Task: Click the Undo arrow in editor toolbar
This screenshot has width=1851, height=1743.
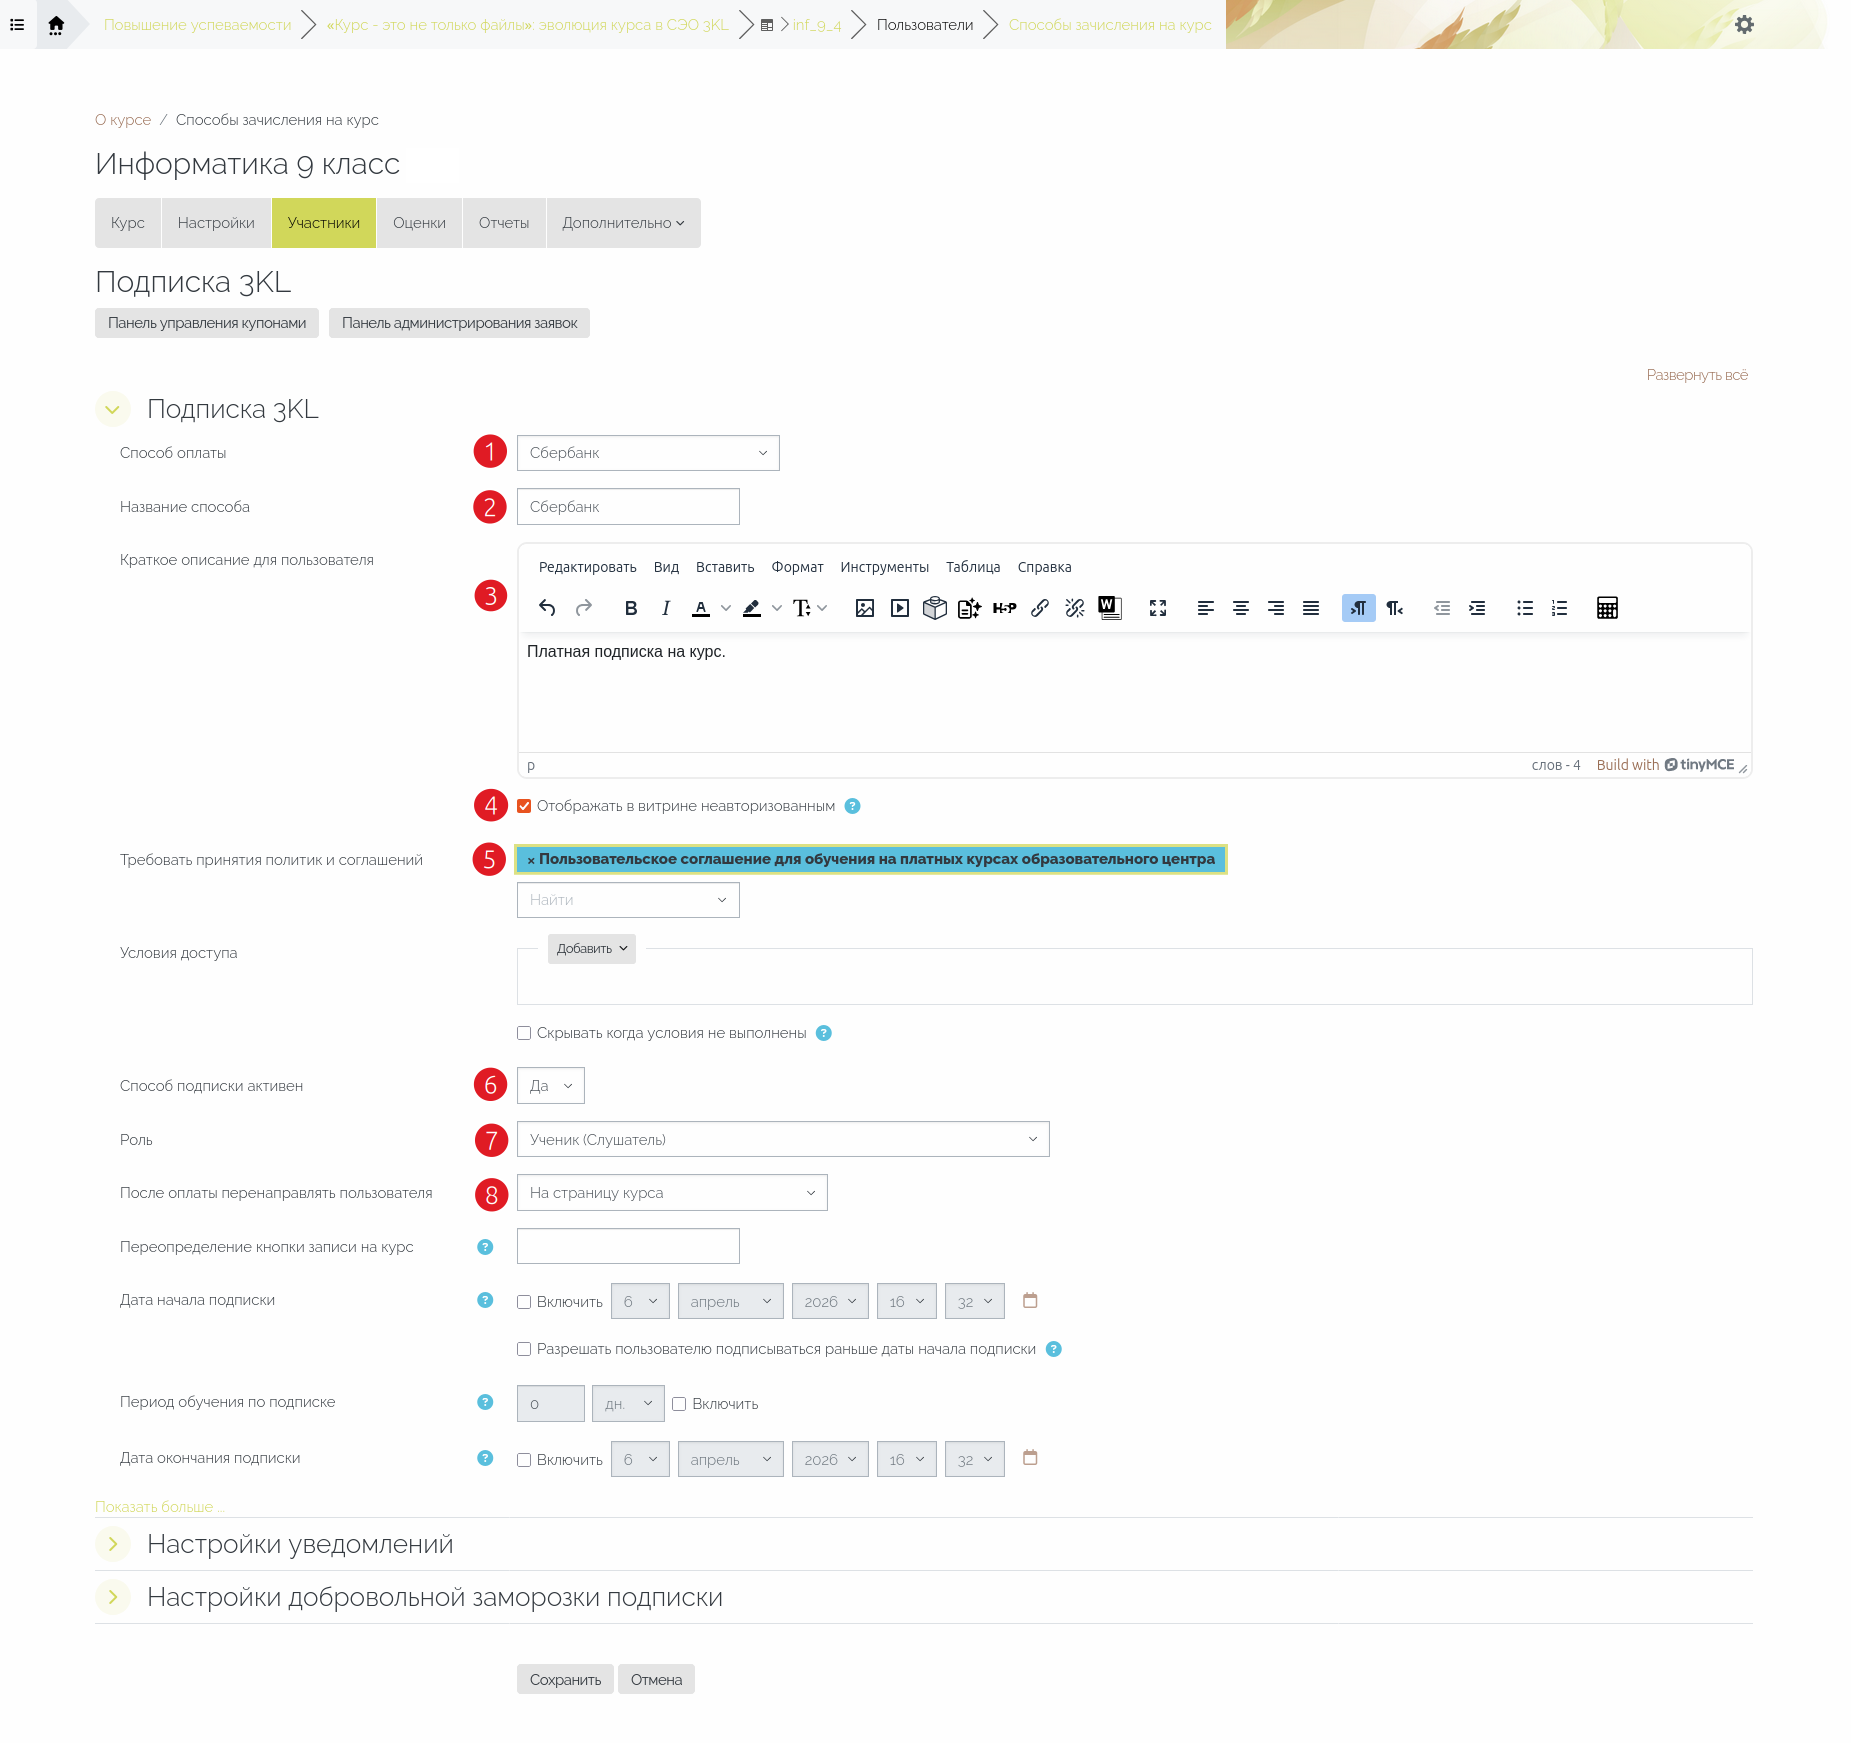Action: [547, 608]
